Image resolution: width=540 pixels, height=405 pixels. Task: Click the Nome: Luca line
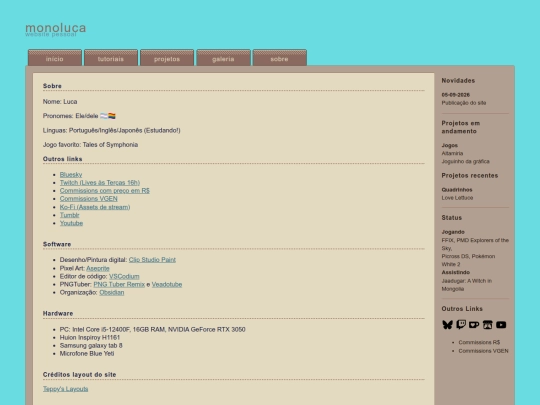point(60,102)
